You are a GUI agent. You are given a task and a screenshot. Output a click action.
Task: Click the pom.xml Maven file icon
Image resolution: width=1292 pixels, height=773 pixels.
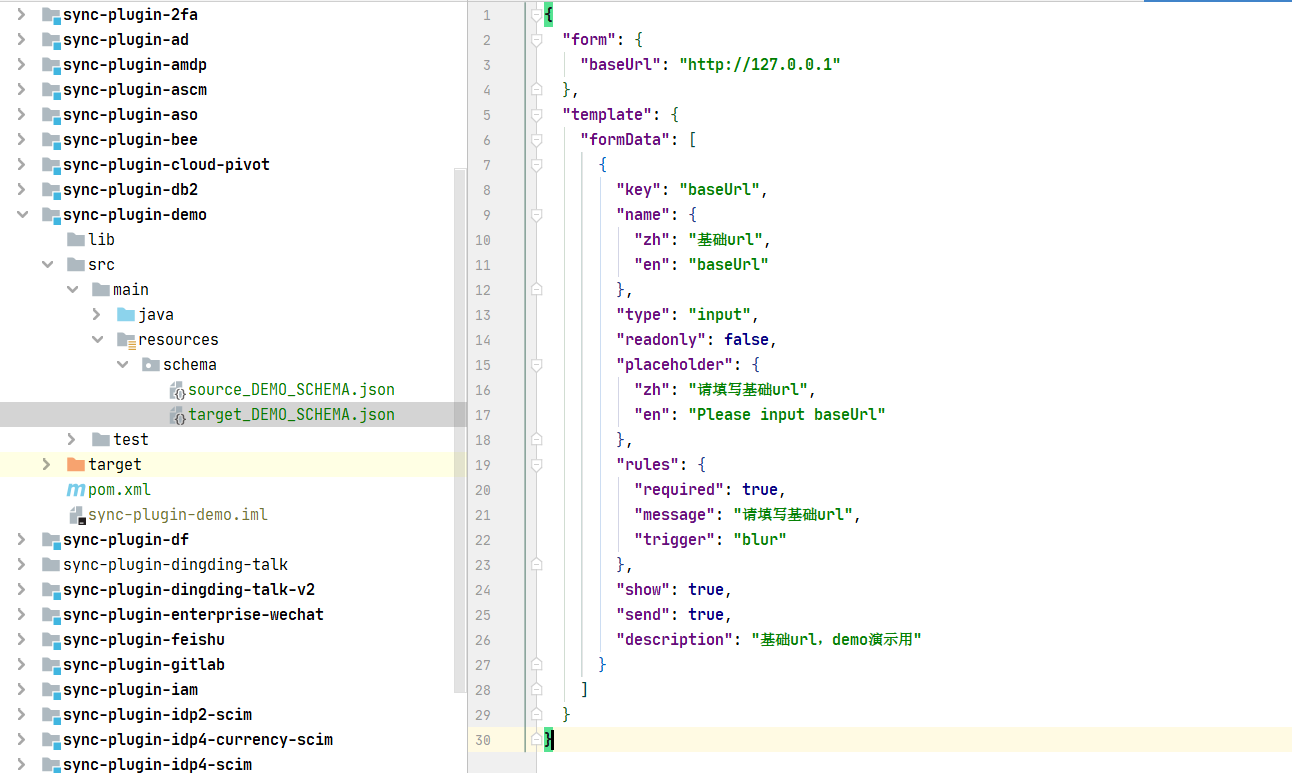tap(75, 490)
